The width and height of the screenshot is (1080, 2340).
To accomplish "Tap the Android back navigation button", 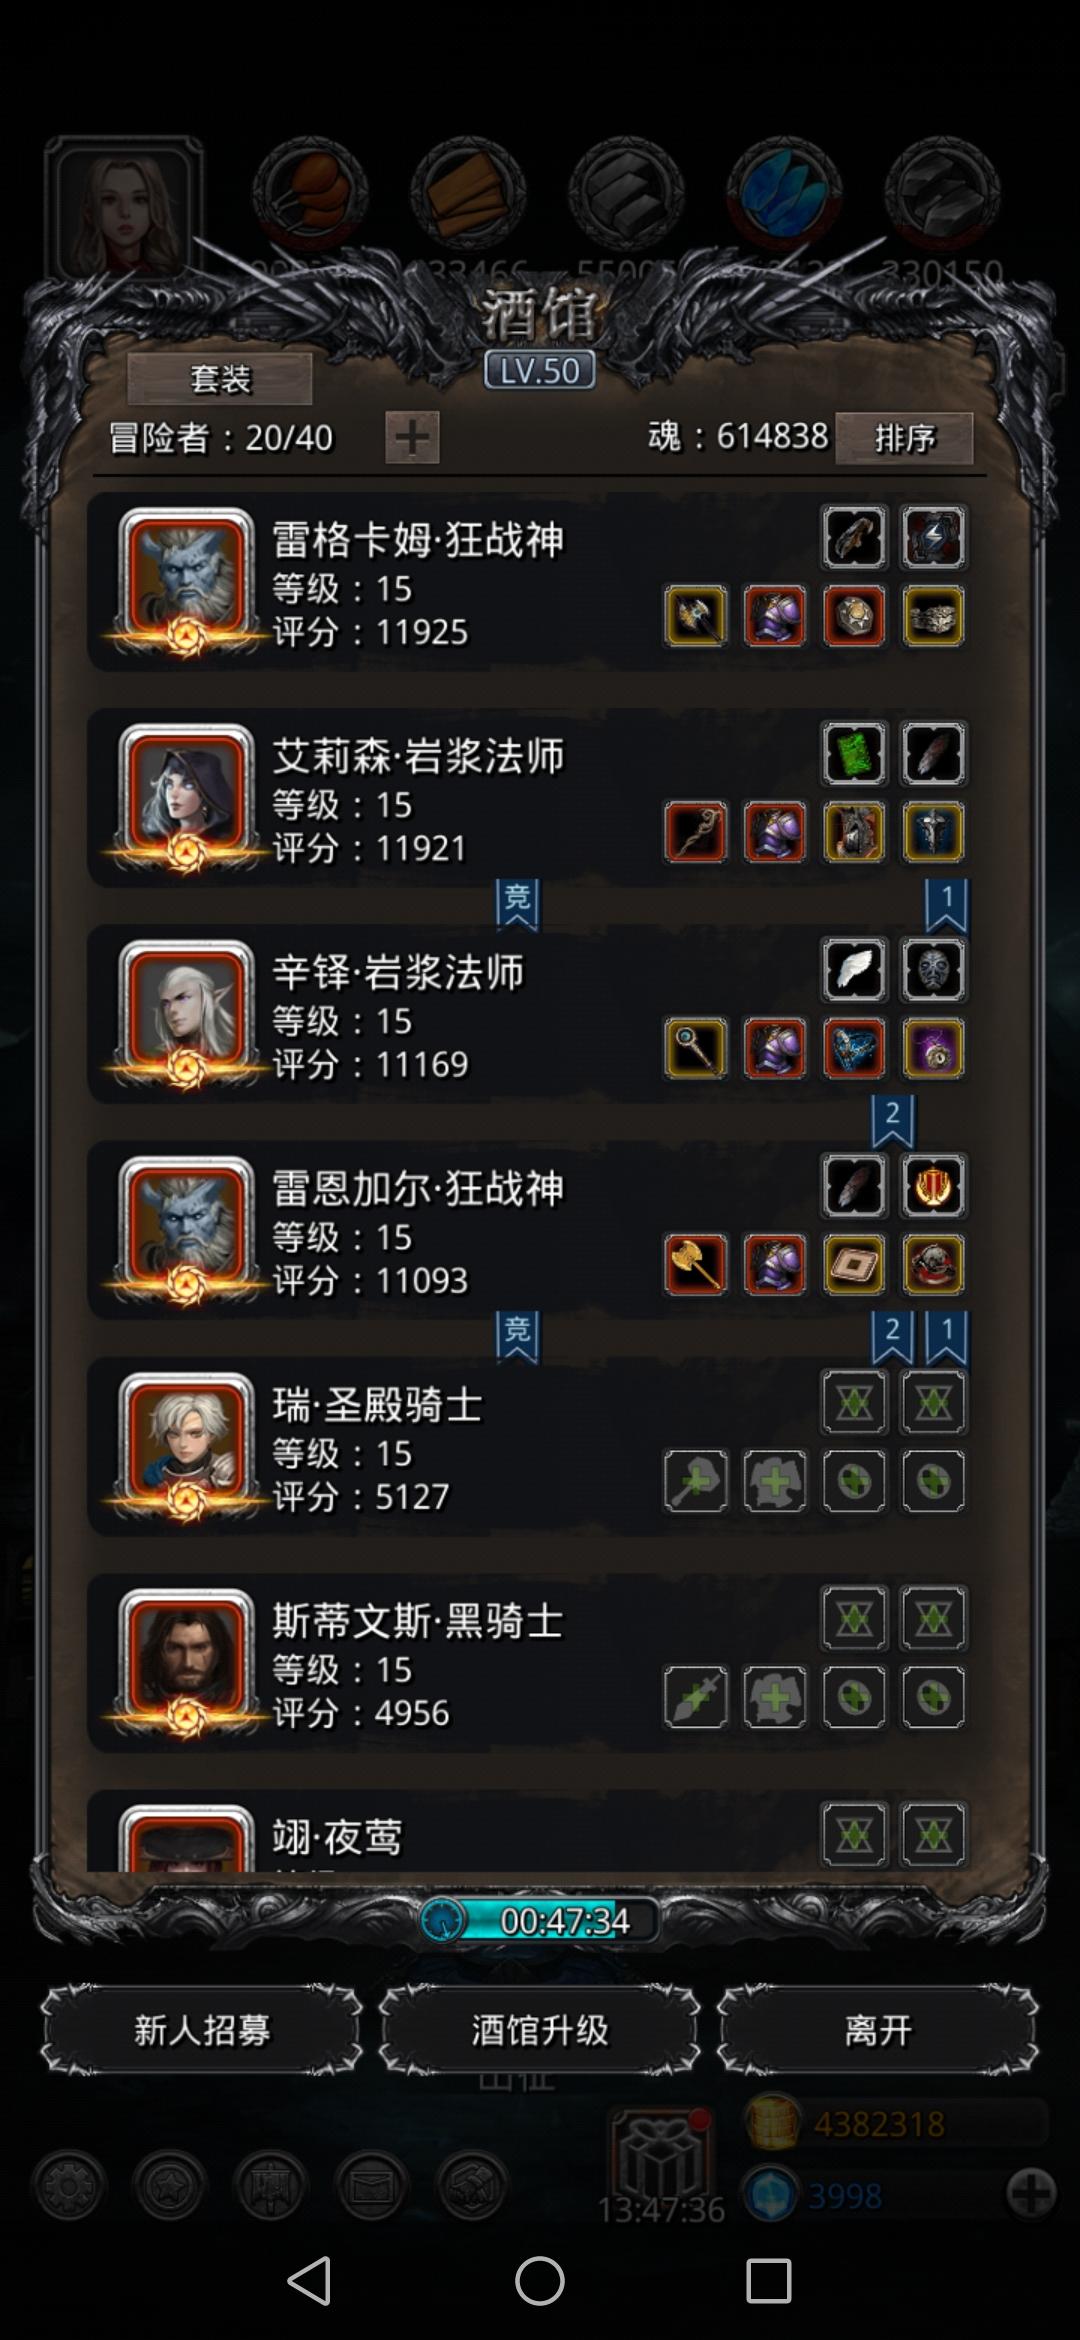I will click(309, 2282).
